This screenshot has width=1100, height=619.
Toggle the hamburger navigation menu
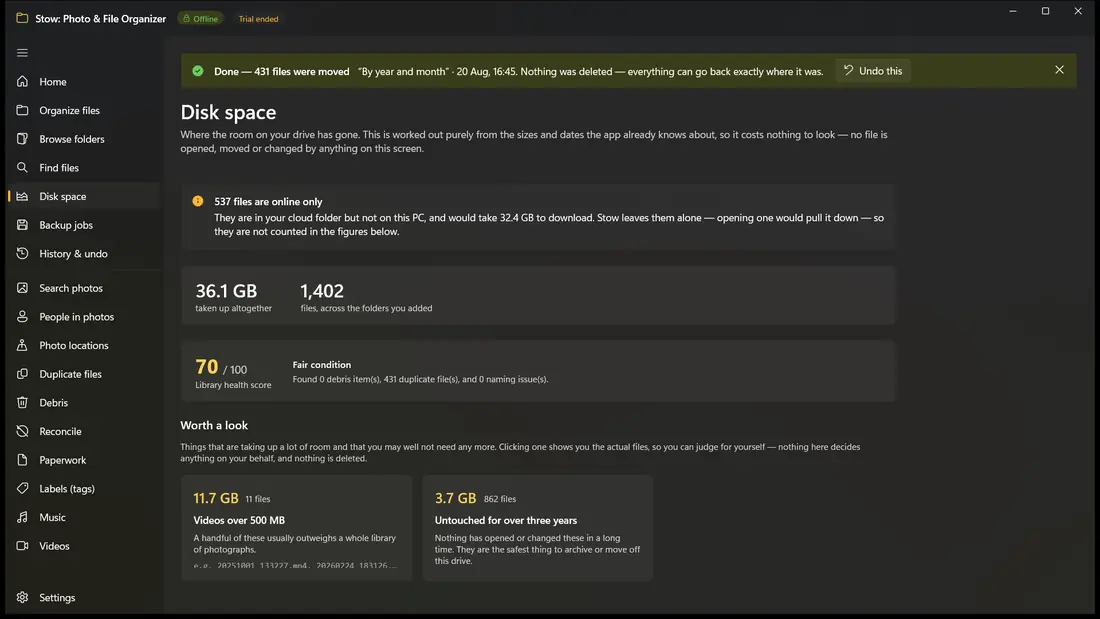pos(22,53)
